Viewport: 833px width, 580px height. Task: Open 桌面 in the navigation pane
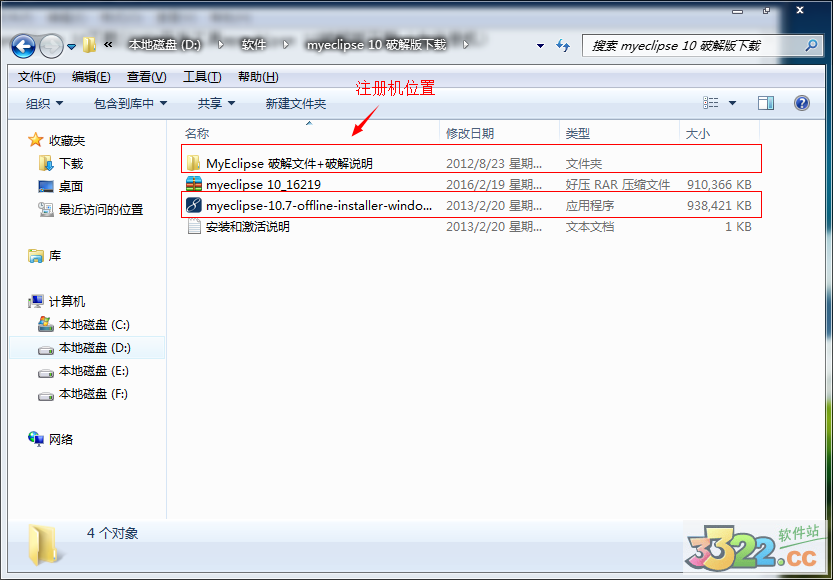click(61, 186)
